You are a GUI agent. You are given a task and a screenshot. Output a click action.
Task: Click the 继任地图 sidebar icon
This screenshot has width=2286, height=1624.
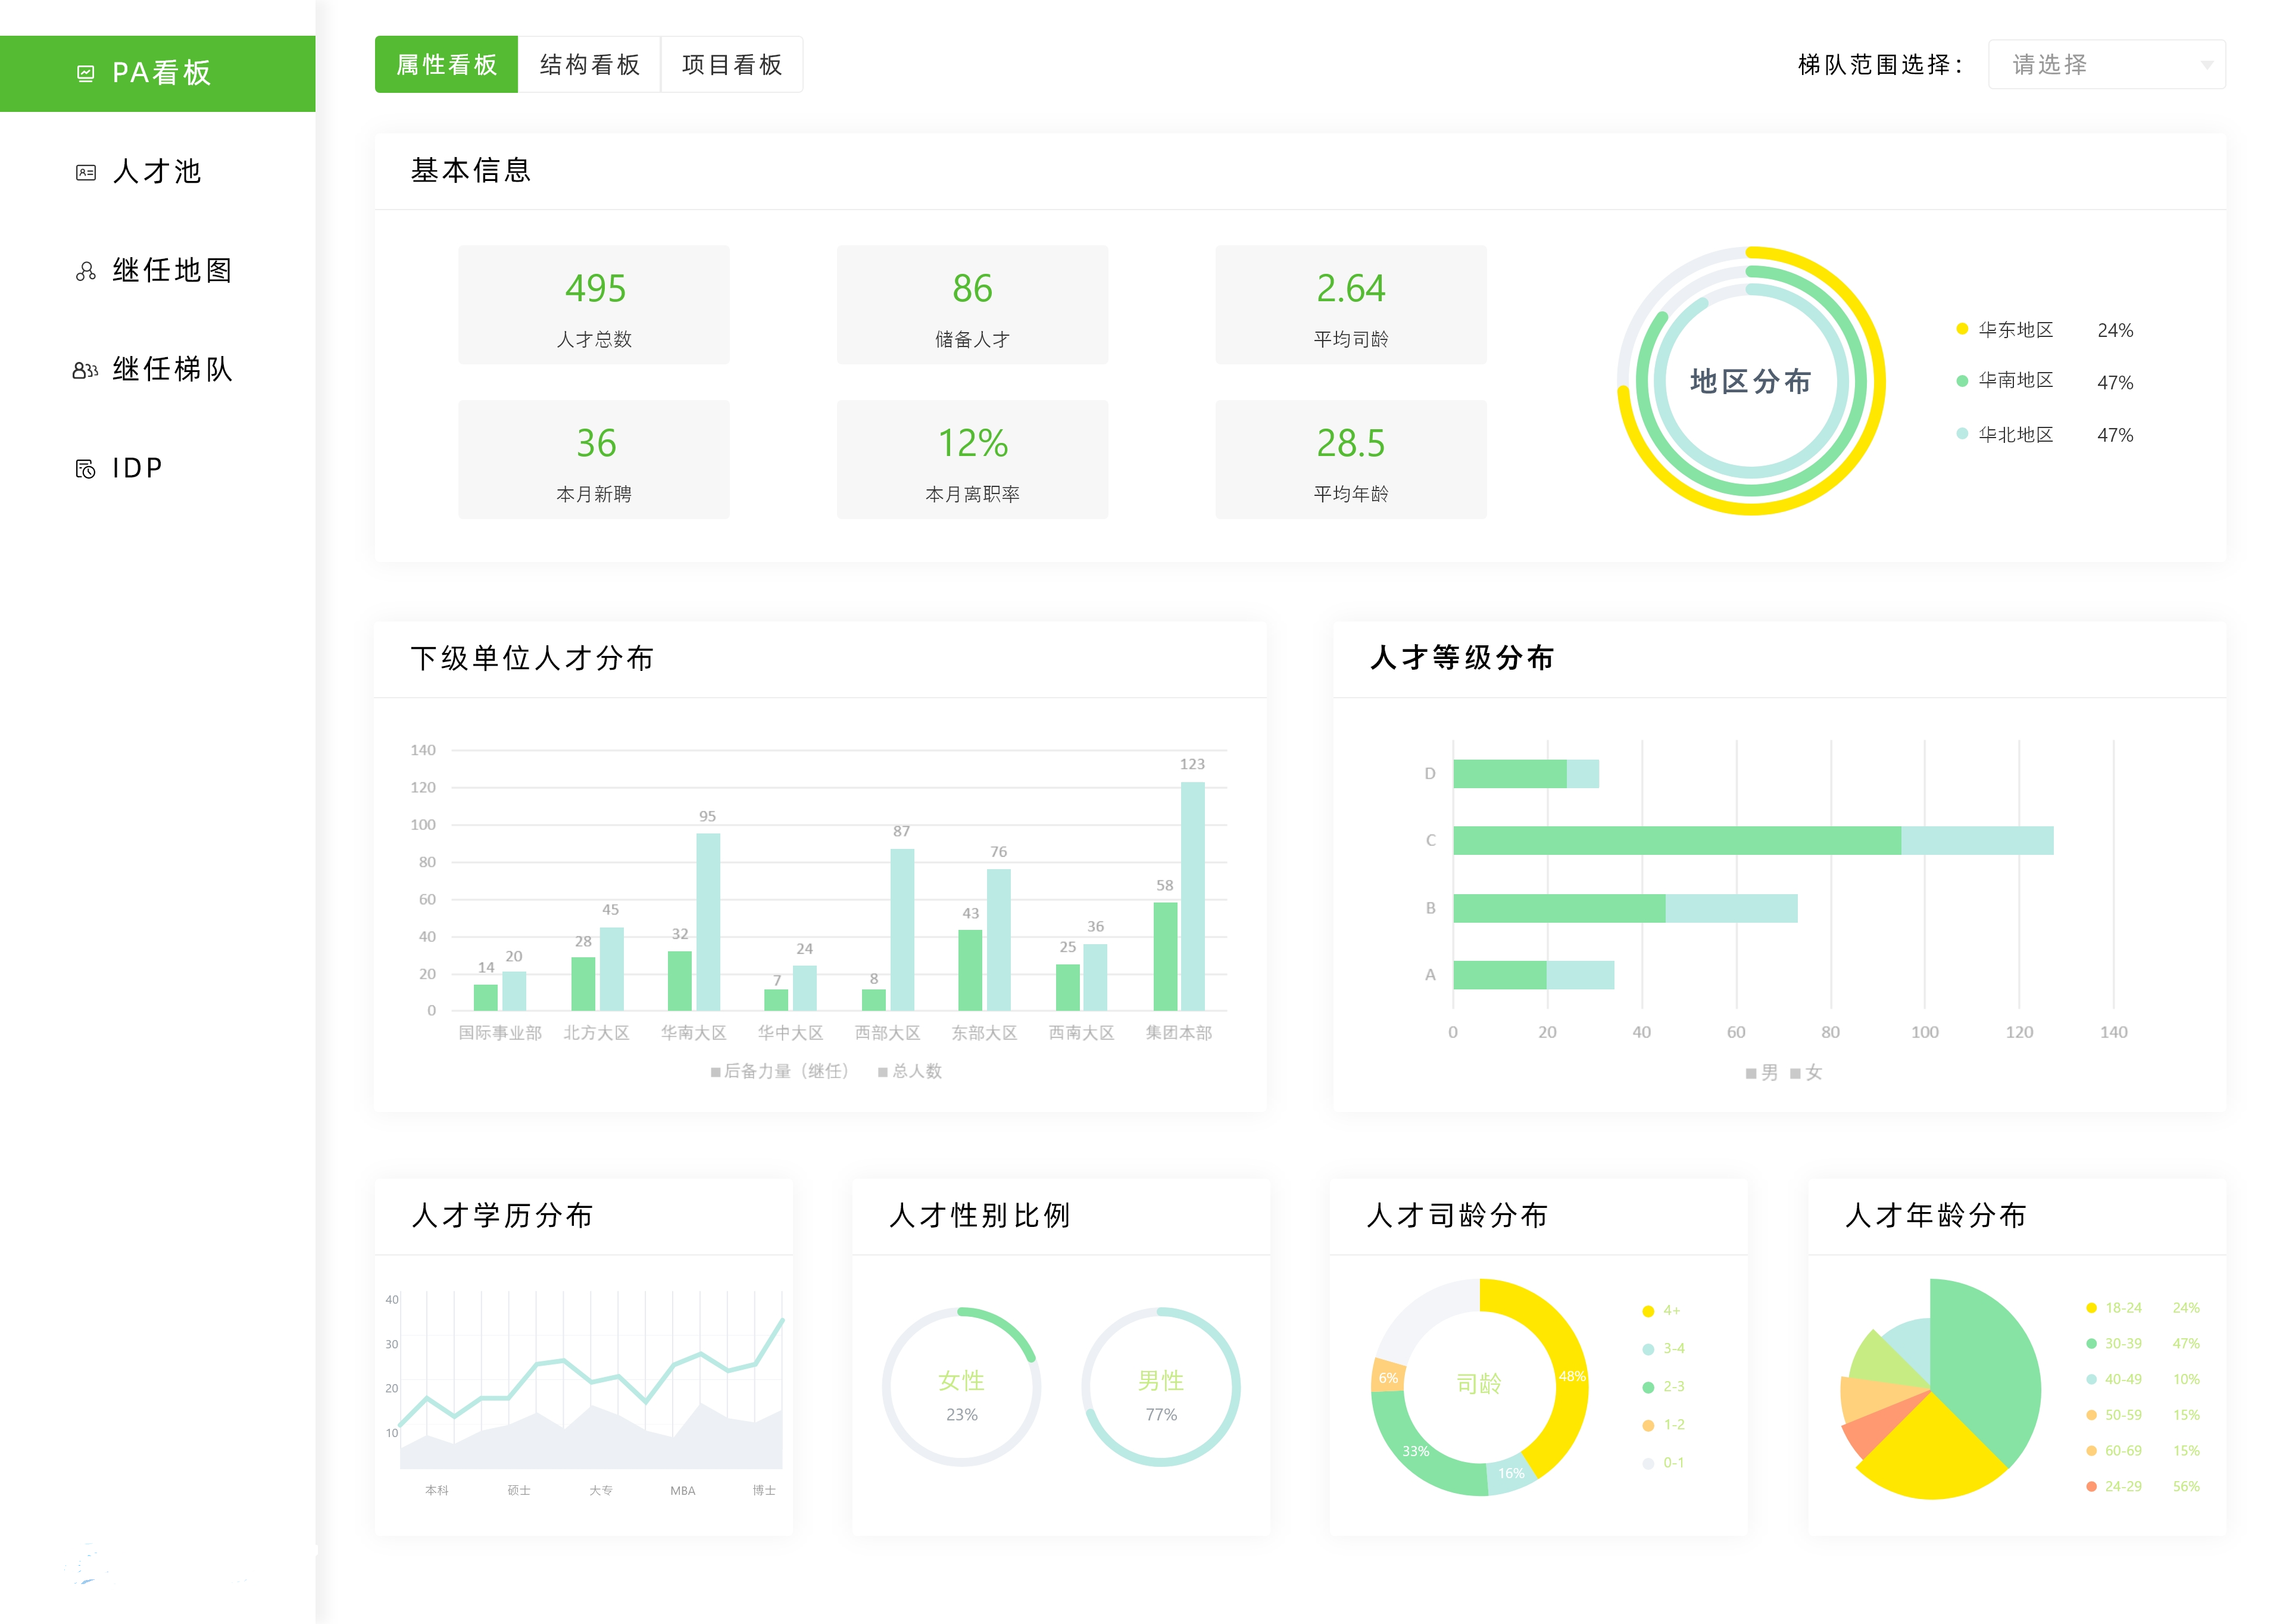[x=86, y=271]
